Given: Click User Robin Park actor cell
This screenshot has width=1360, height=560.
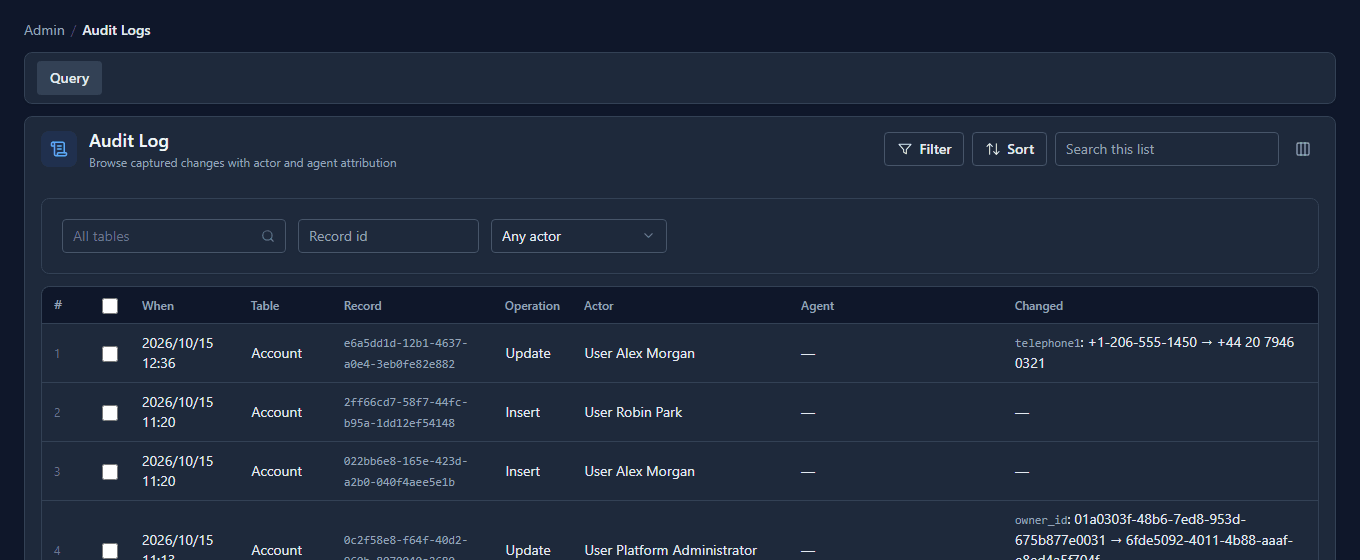Looking at the screenshot, I should pos(633,412).
